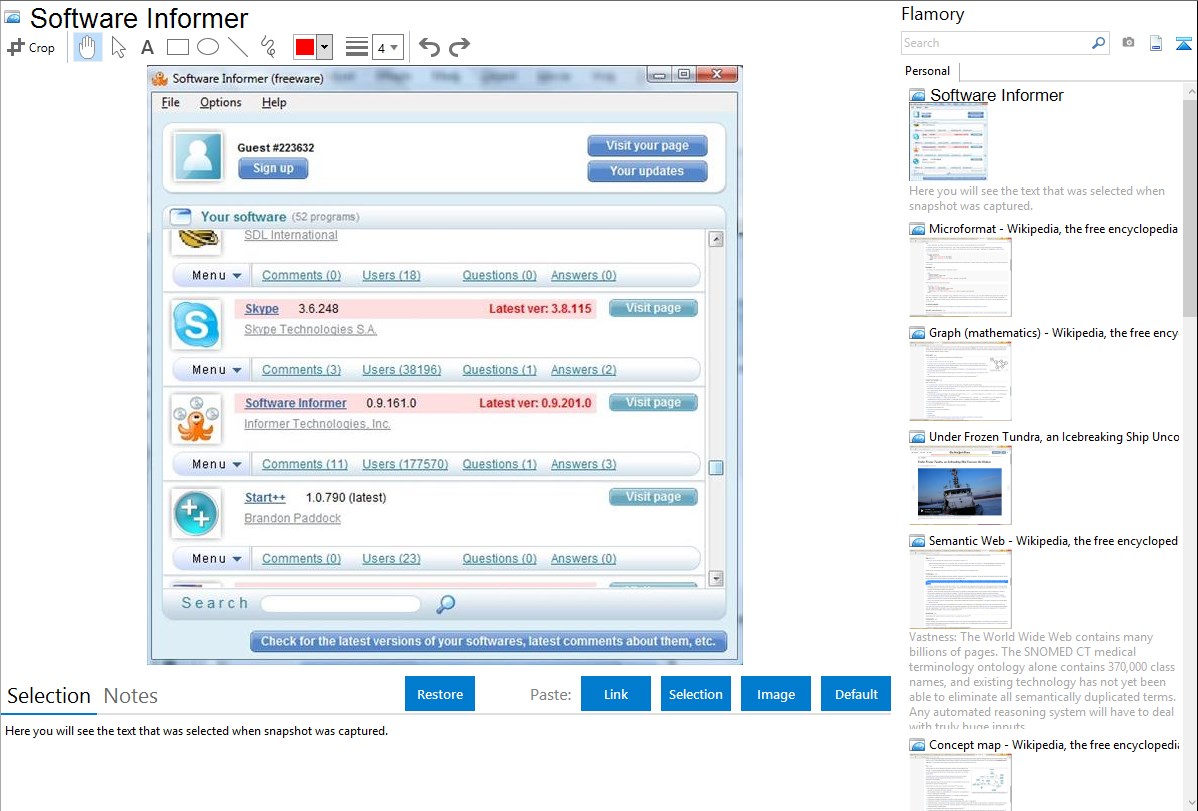Screen dimensions: 1198x811
Task: Open Concept map - Wikipedia snapshot title
Action: coord(1054,745)
